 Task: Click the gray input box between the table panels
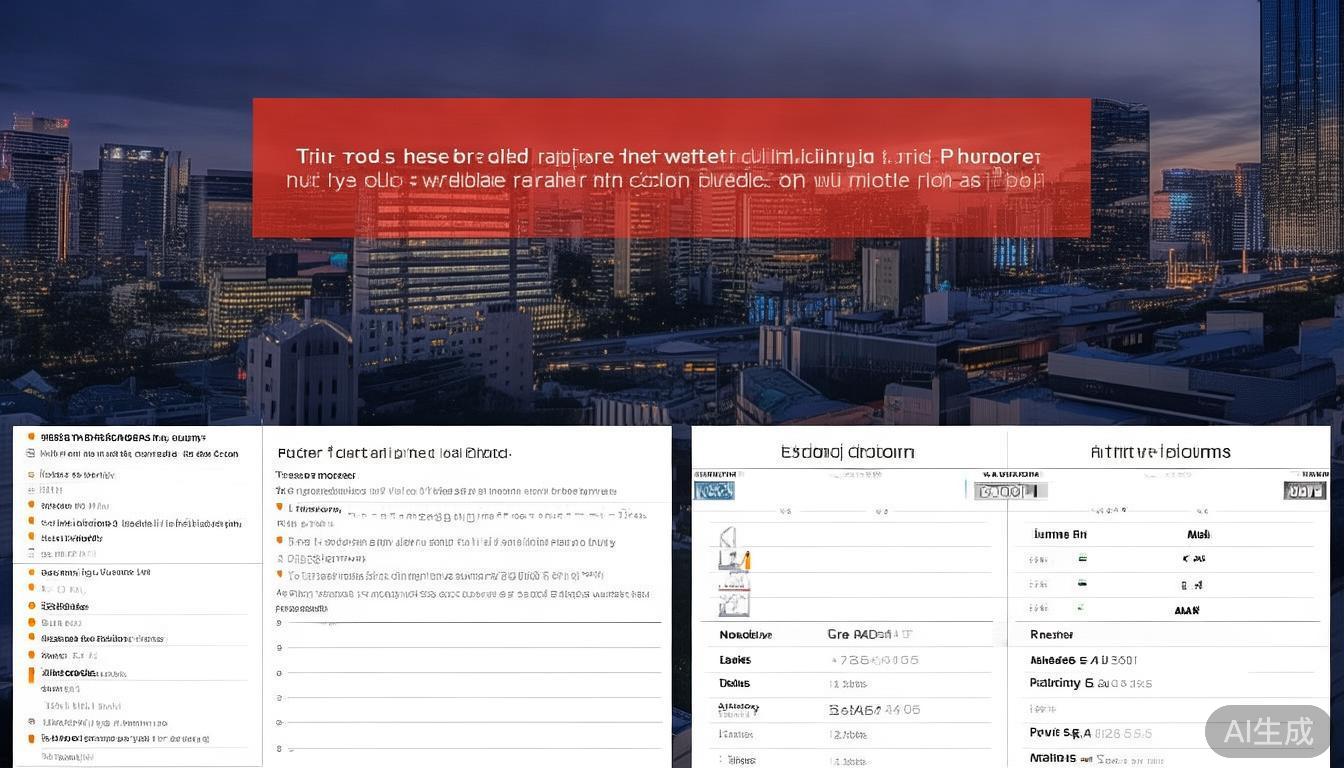[1010, 490]
